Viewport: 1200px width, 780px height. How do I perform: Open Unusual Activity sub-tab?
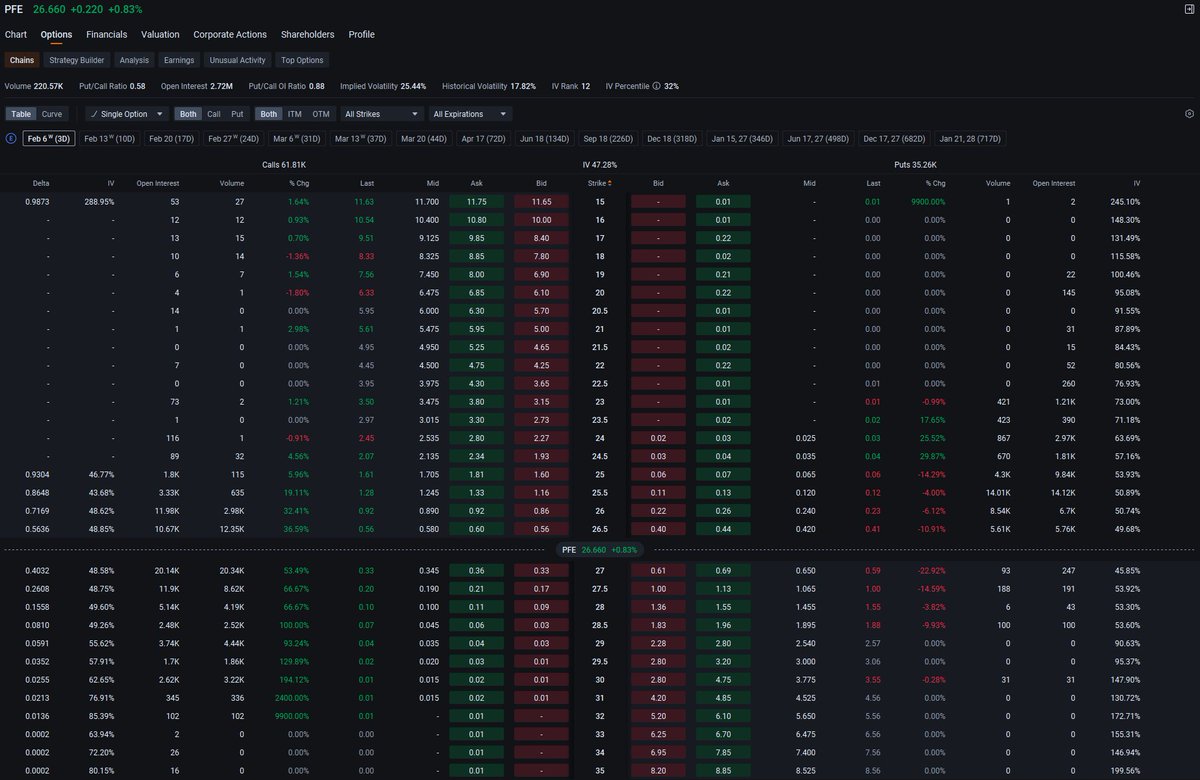pyautogui.click(x=238, y=60)
